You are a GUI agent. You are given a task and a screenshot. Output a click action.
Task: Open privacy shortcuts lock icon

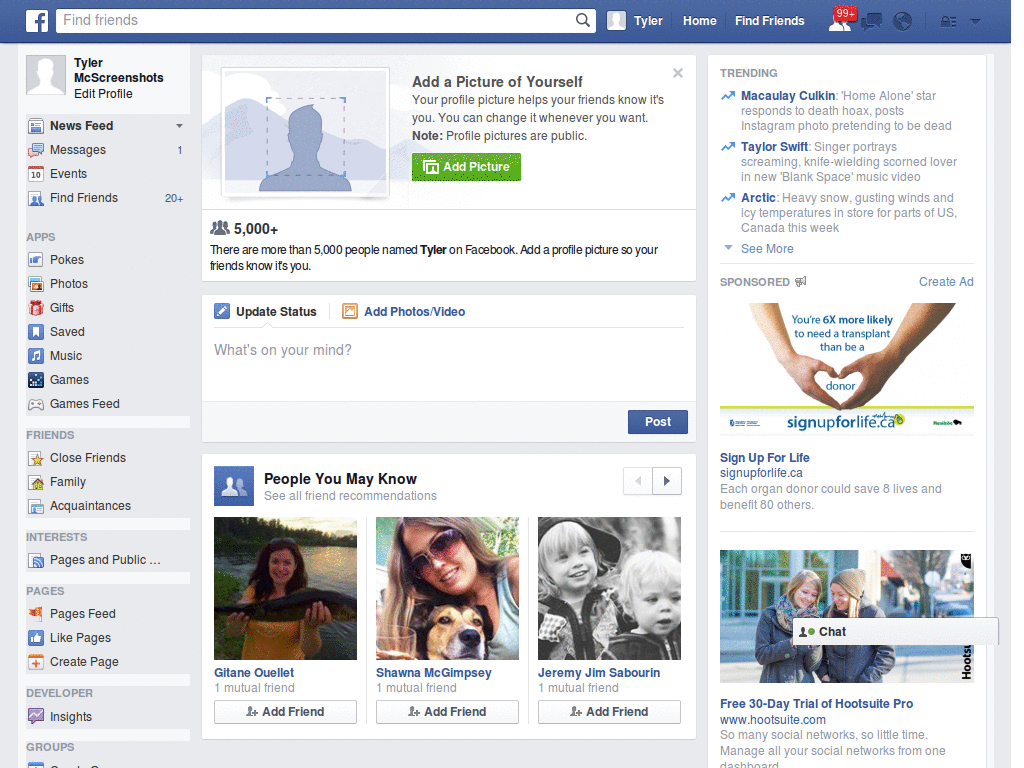click(948, 22)
